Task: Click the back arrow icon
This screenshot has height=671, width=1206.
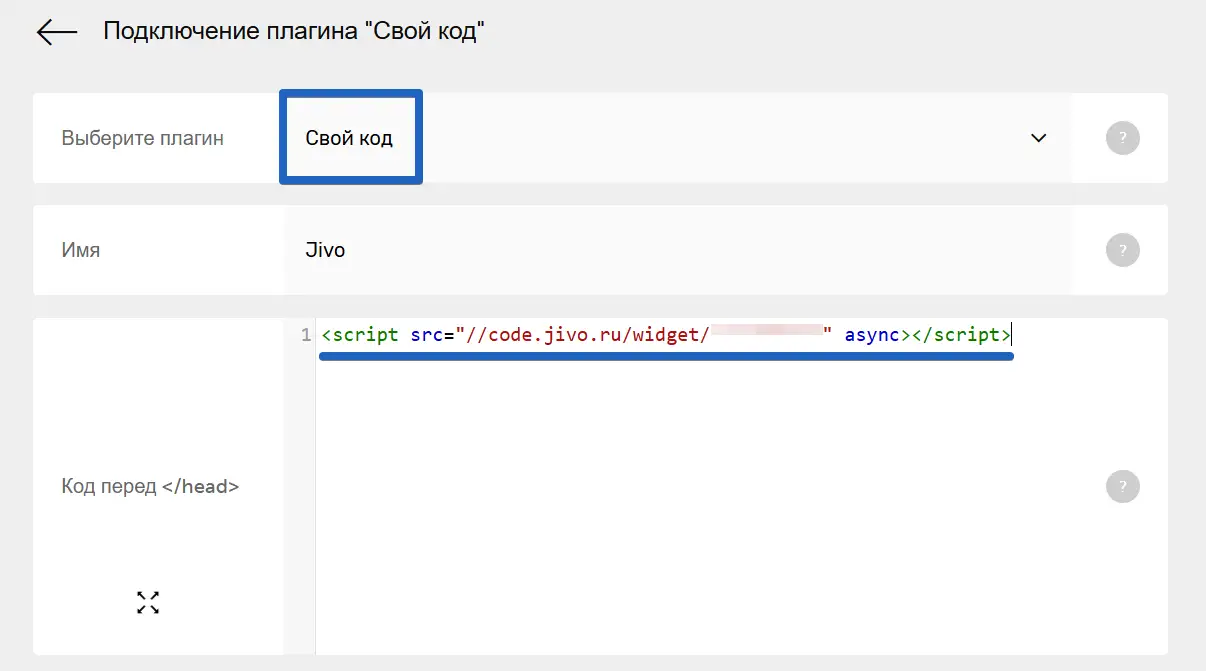Action: [x=57, y=32]
